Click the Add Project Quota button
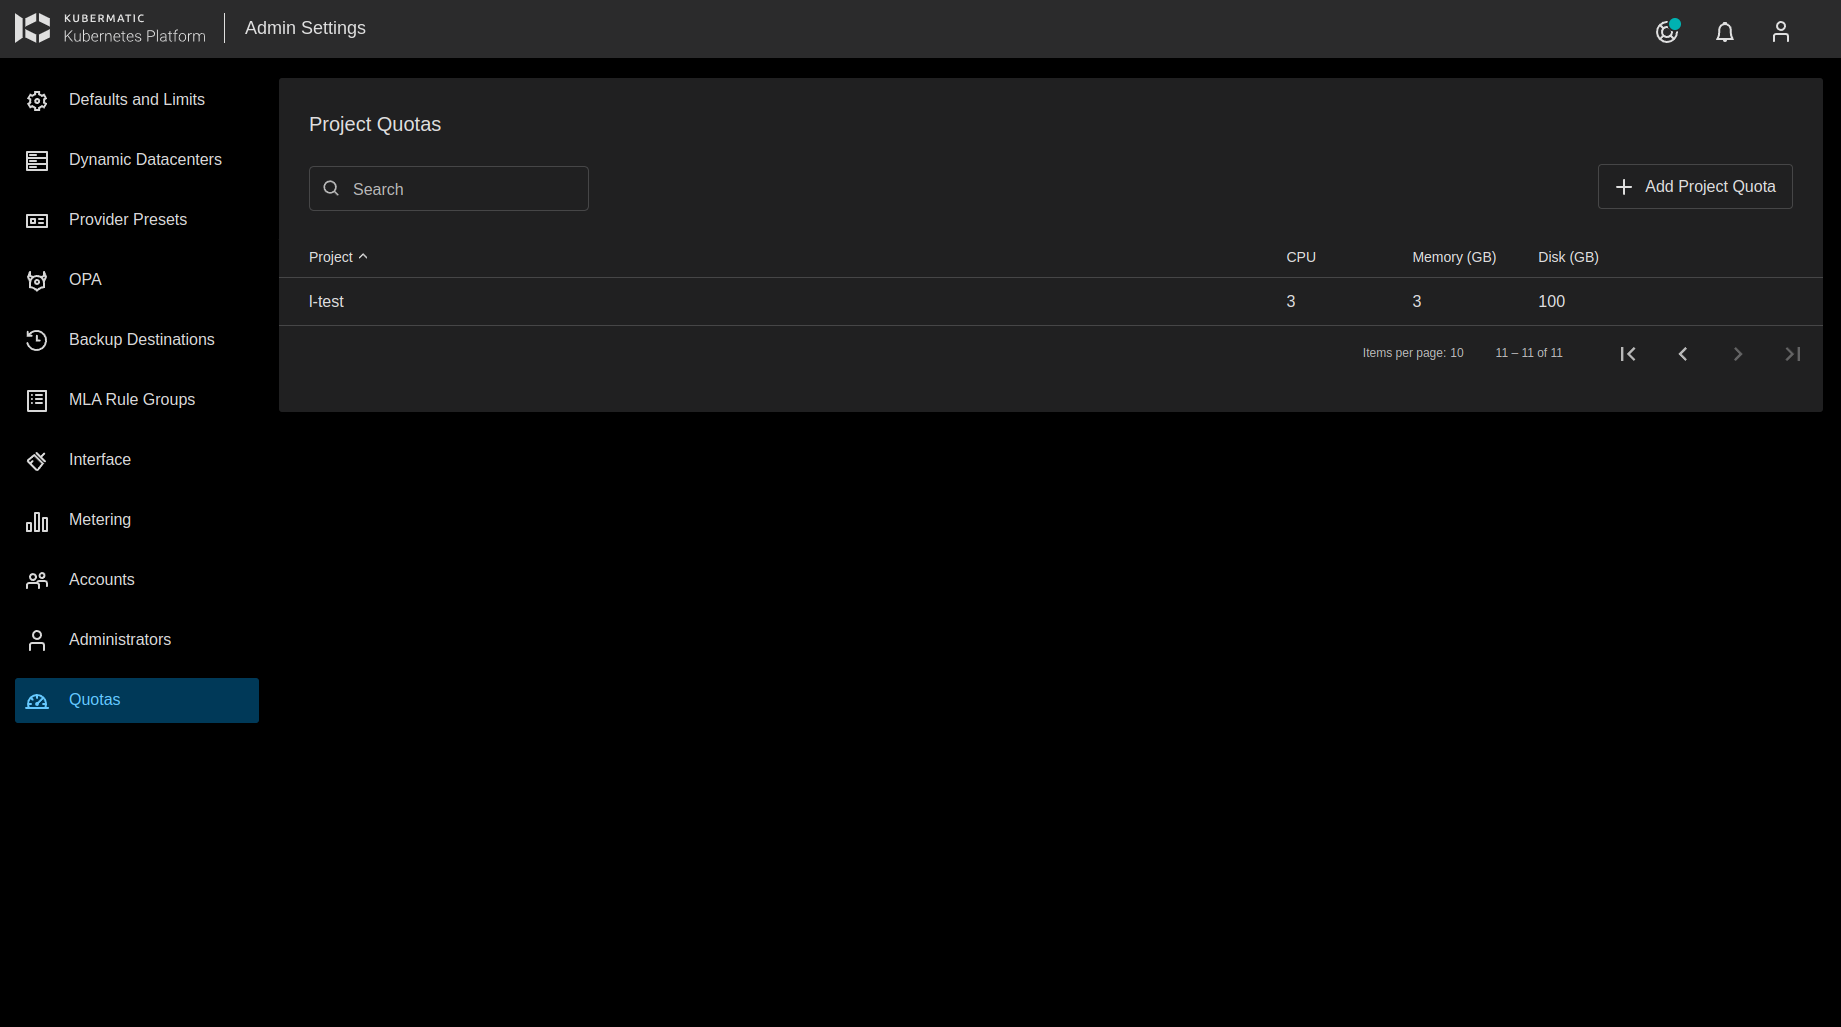Viewport: 1841px width, 1027px height. click(x=1695, y=187)
